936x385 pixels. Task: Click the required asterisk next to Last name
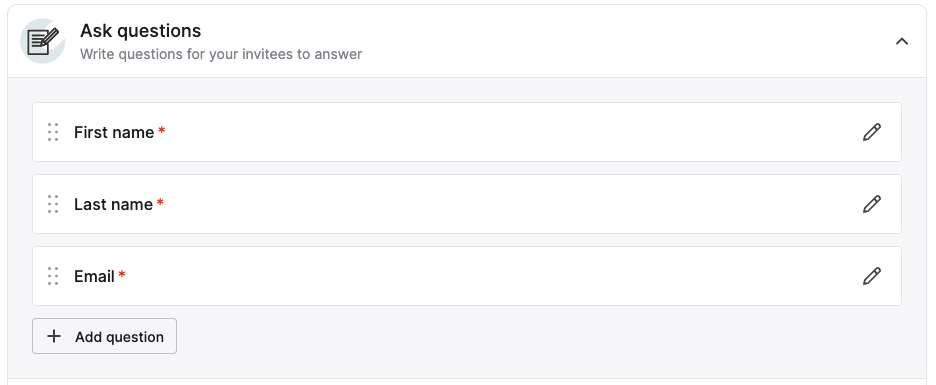pyautogui.click(x=160, y=203)
